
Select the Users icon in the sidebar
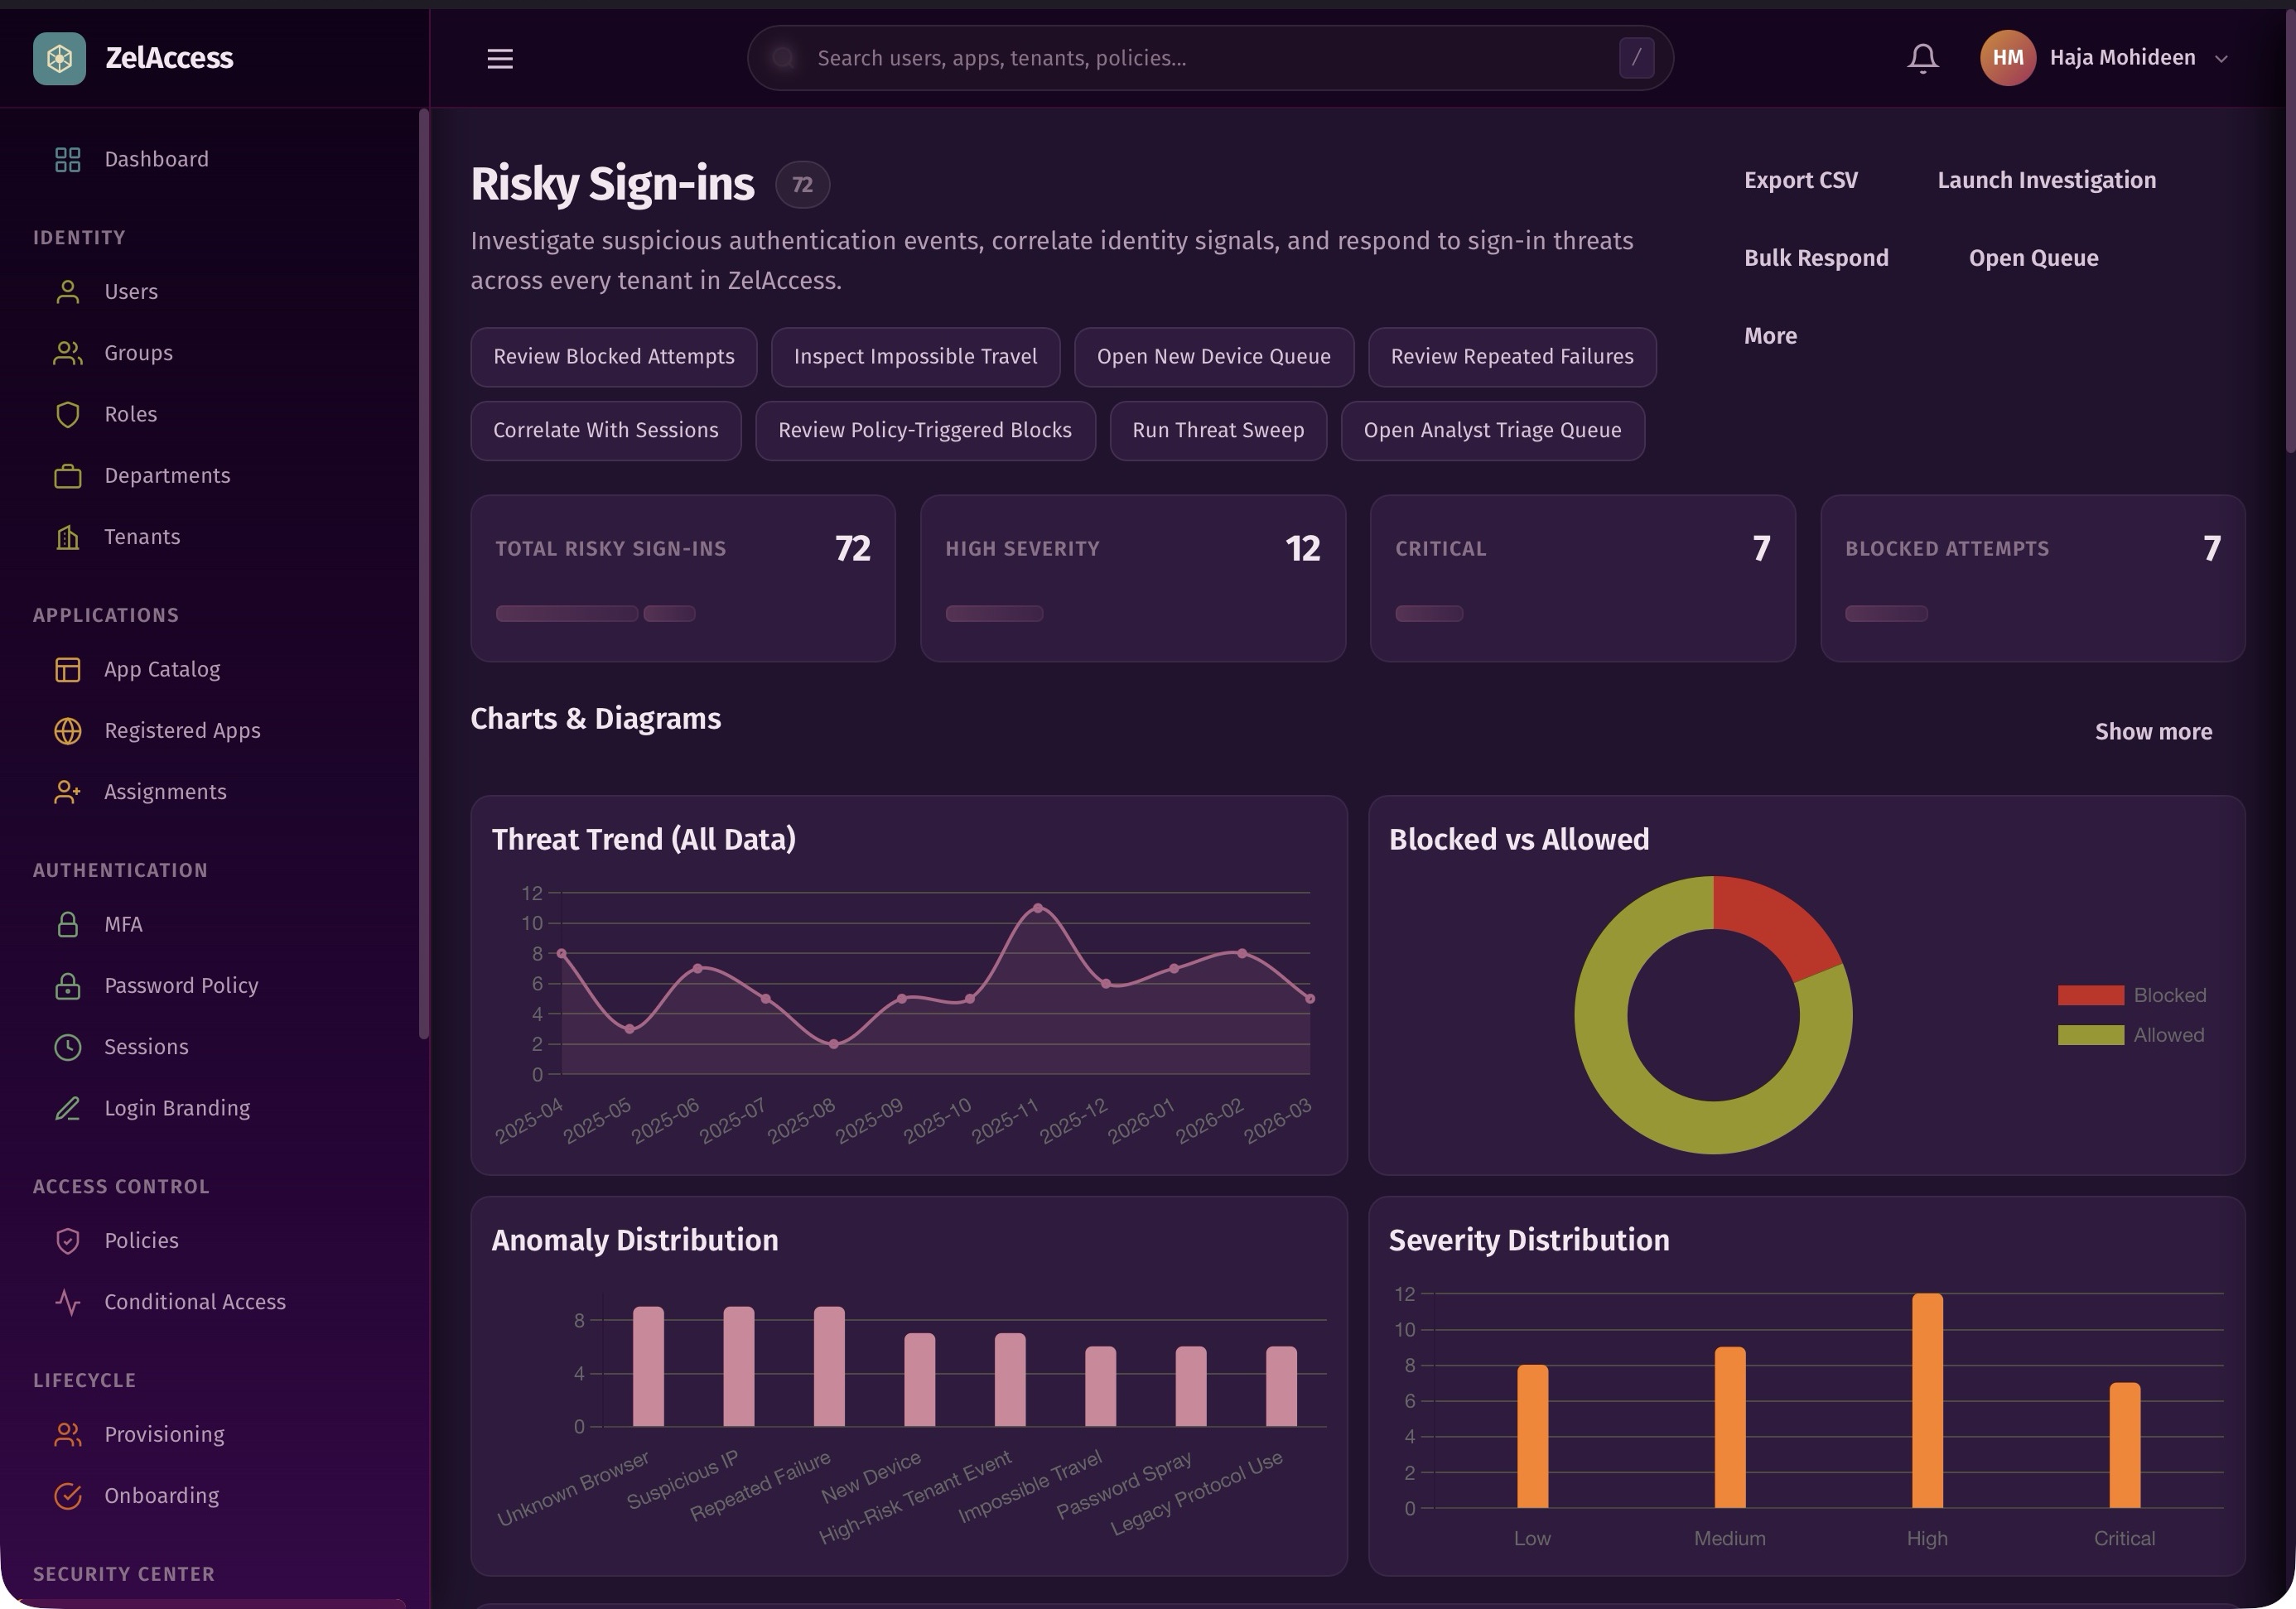(x=68, y=291)
